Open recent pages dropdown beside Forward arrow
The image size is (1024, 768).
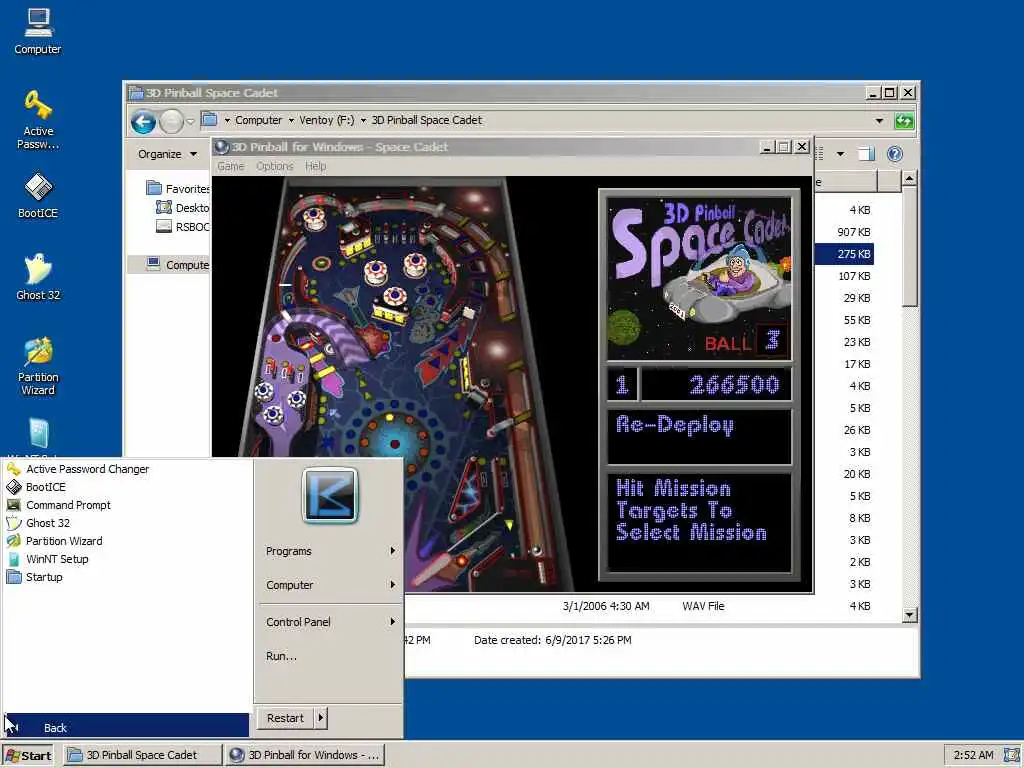pyautogui.click(x=190, y=121)
